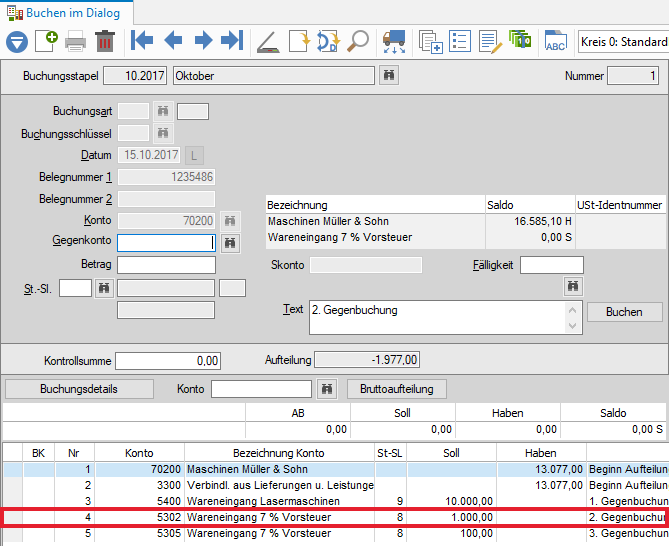Select row 3 Wareneingang Lasermaschinen
The image size is (669, 546).
click(x=334, y=501)
